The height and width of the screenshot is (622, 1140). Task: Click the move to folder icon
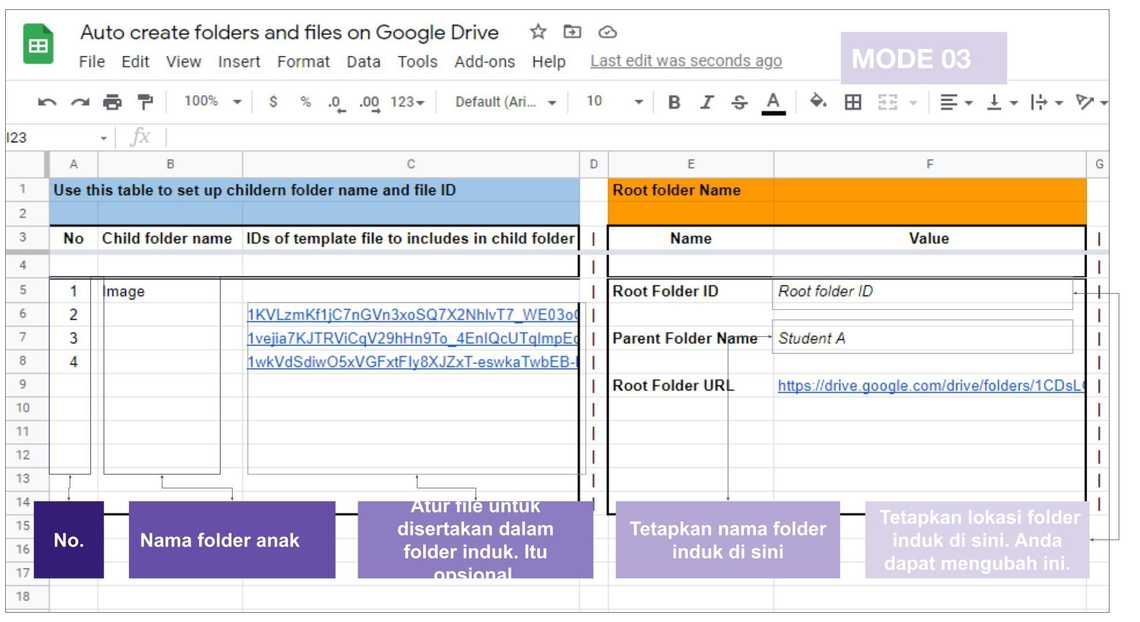pos(572,32)
